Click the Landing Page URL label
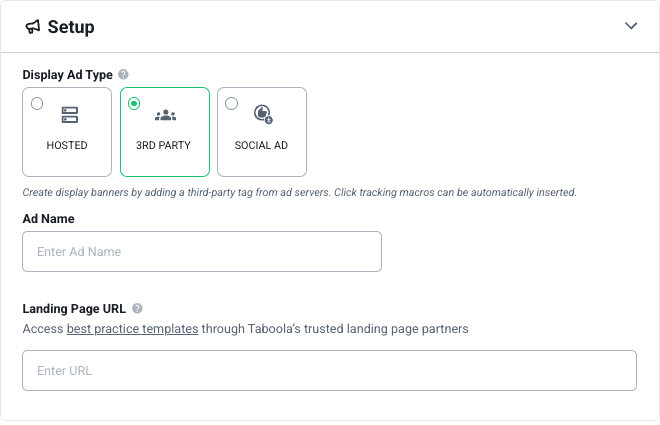This screenshot has height=425, width=660. pyautogui.click(x=74, y=309)
